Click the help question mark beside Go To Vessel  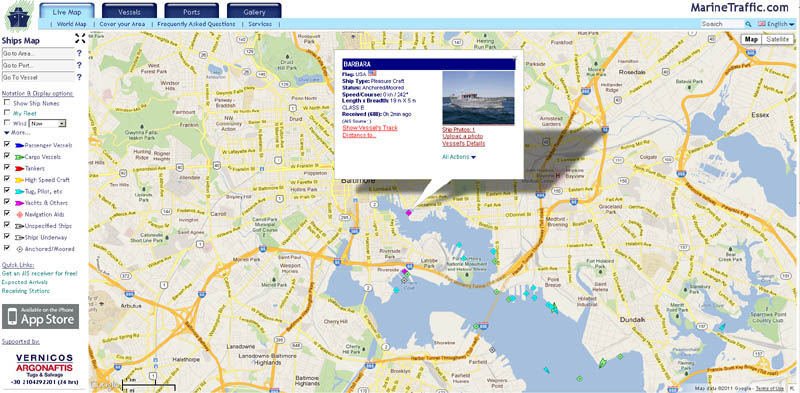79,78
